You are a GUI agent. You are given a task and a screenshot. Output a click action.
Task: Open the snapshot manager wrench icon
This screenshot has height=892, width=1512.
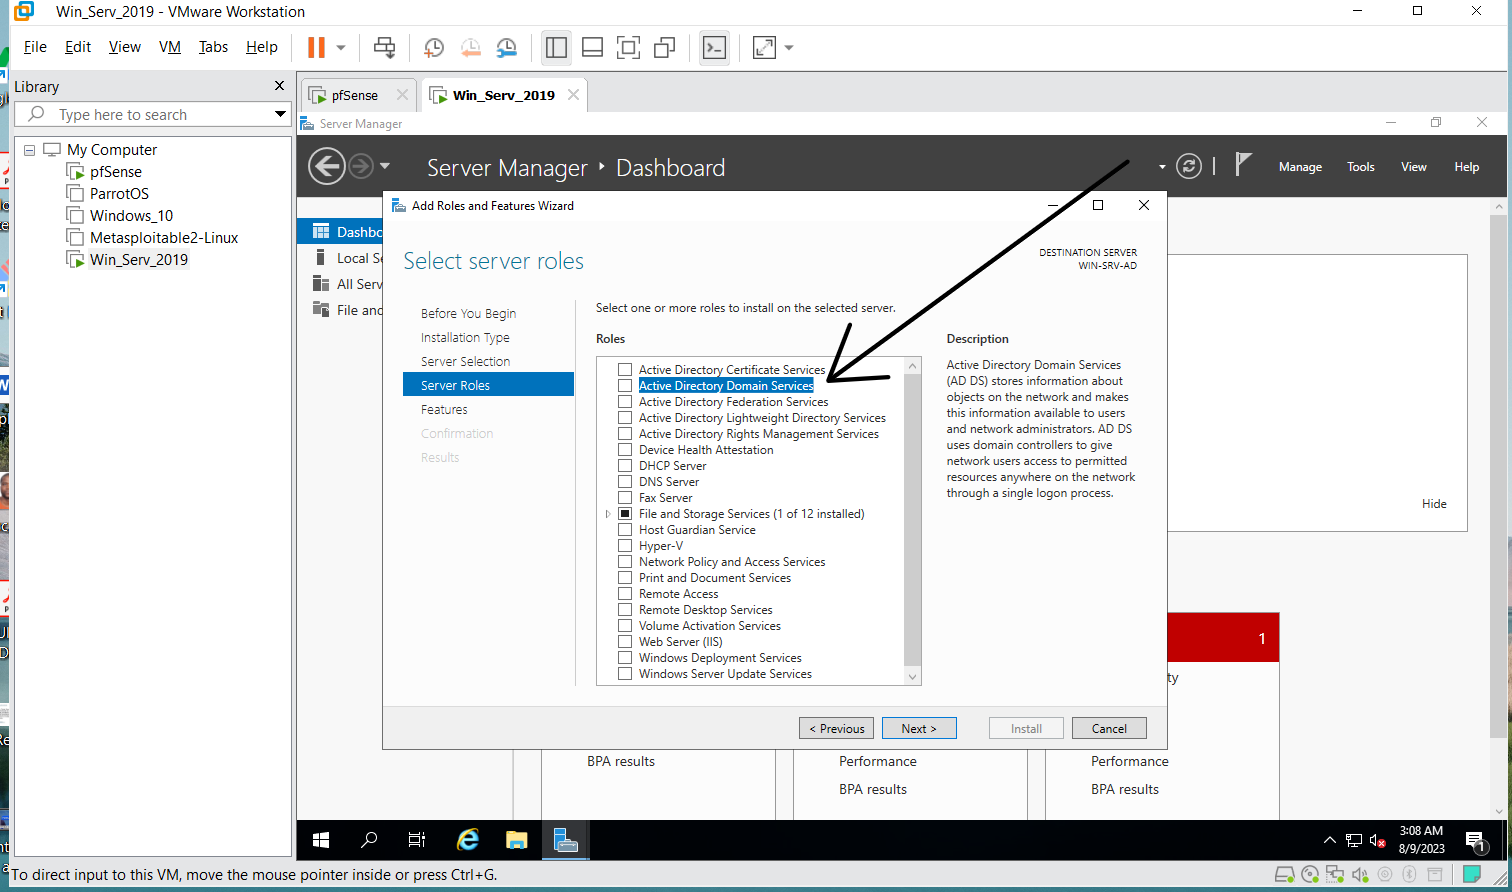[507, 47]
